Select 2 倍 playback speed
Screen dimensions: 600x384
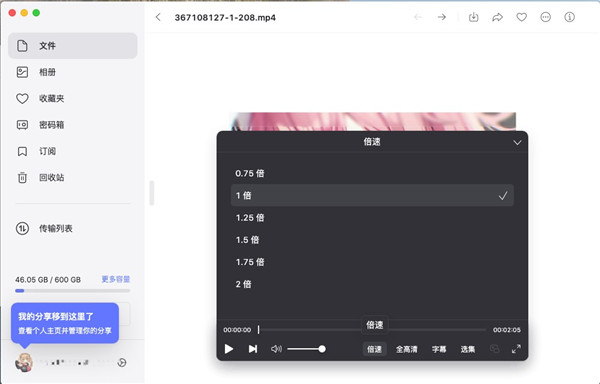372,284
